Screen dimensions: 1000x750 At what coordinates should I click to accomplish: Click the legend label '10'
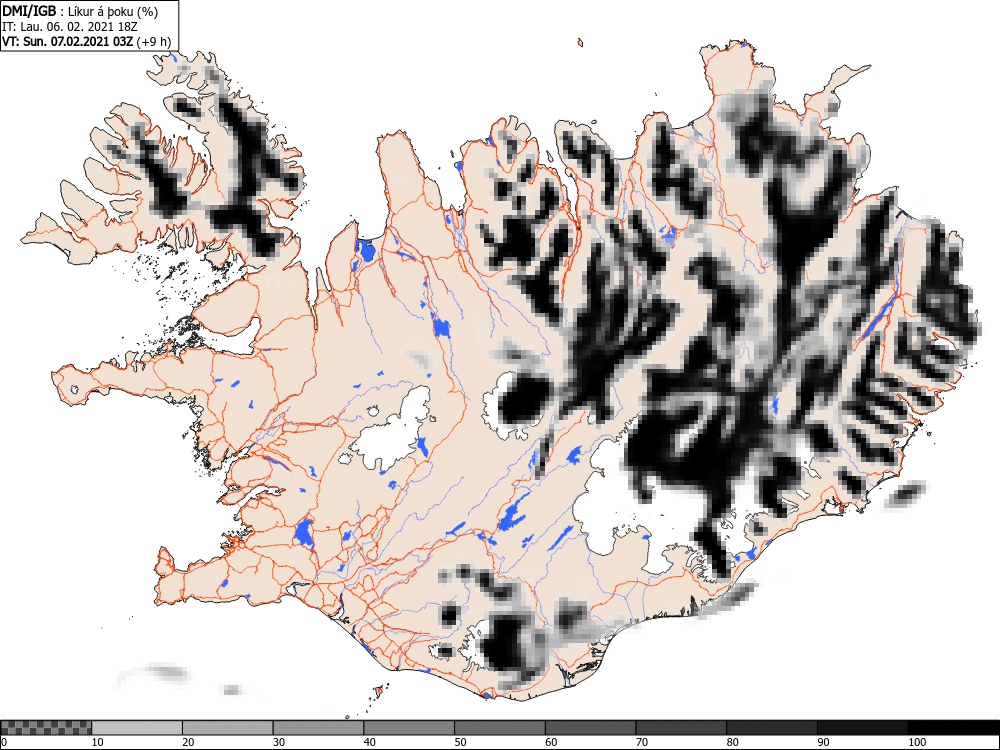coord(98,742)
